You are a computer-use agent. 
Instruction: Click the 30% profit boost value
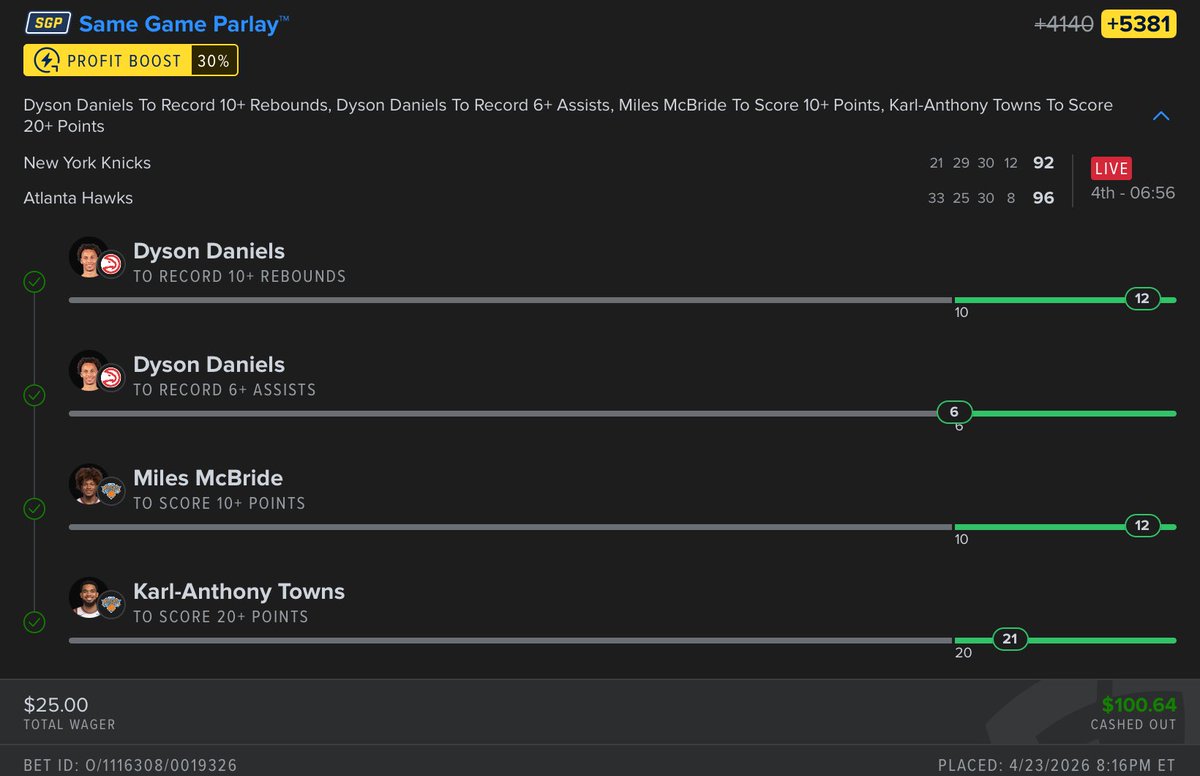click(213, 61)
